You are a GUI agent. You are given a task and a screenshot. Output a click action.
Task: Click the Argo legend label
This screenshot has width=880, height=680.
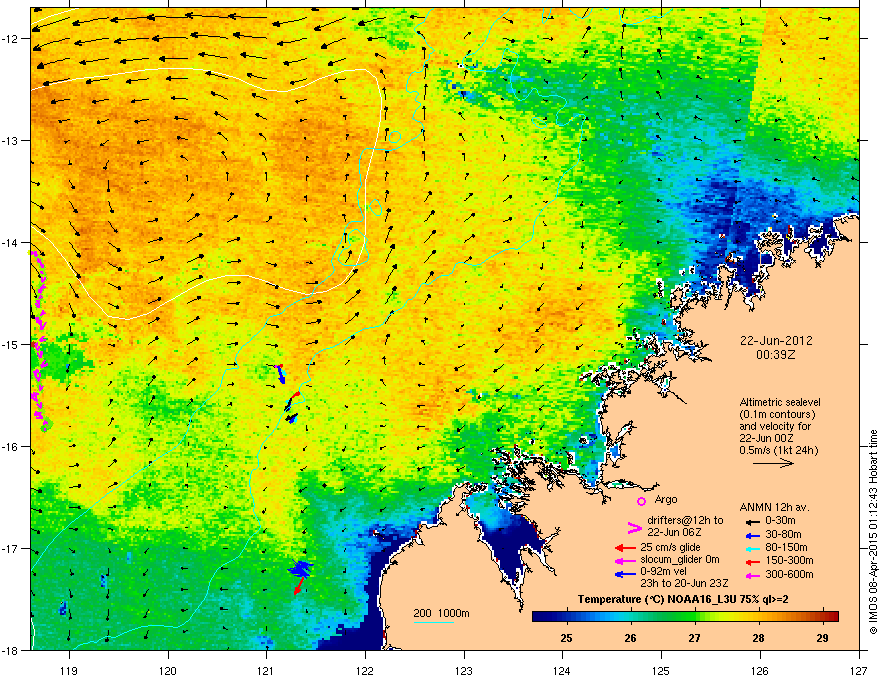[x=666, y=499]
